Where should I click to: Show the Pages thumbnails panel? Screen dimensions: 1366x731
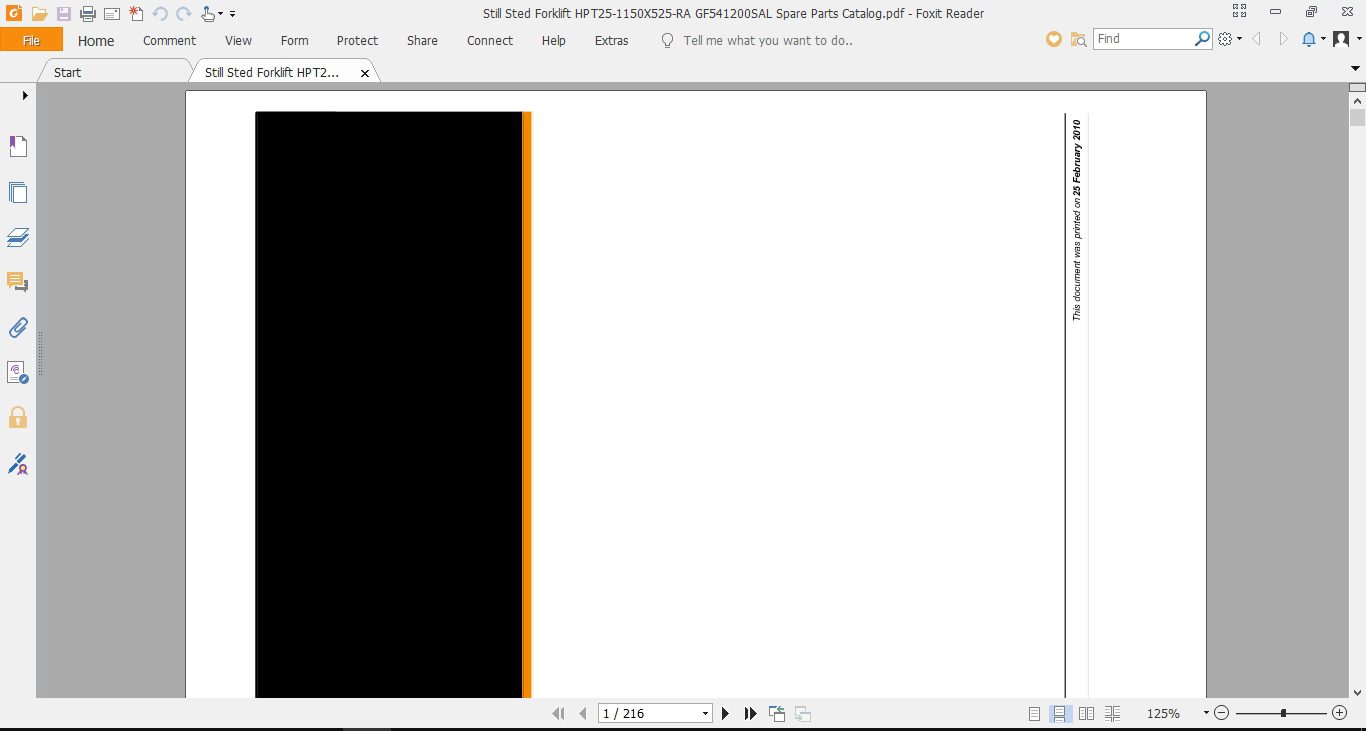point(18,192)
